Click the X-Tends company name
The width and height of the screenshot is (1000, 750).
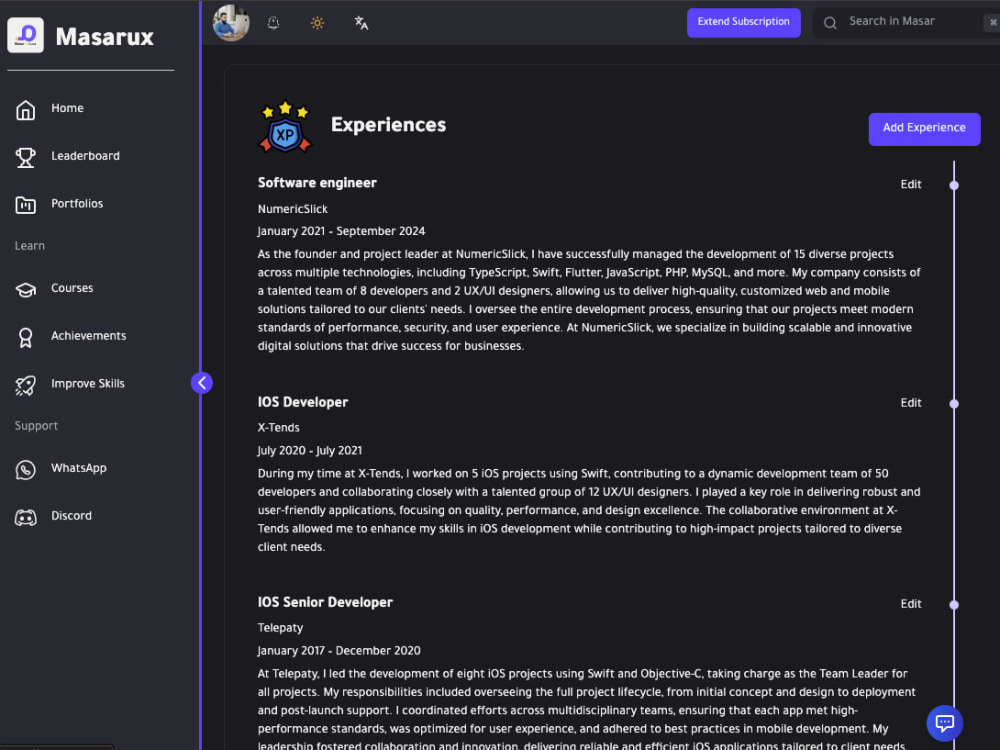[x=279, y=428]
